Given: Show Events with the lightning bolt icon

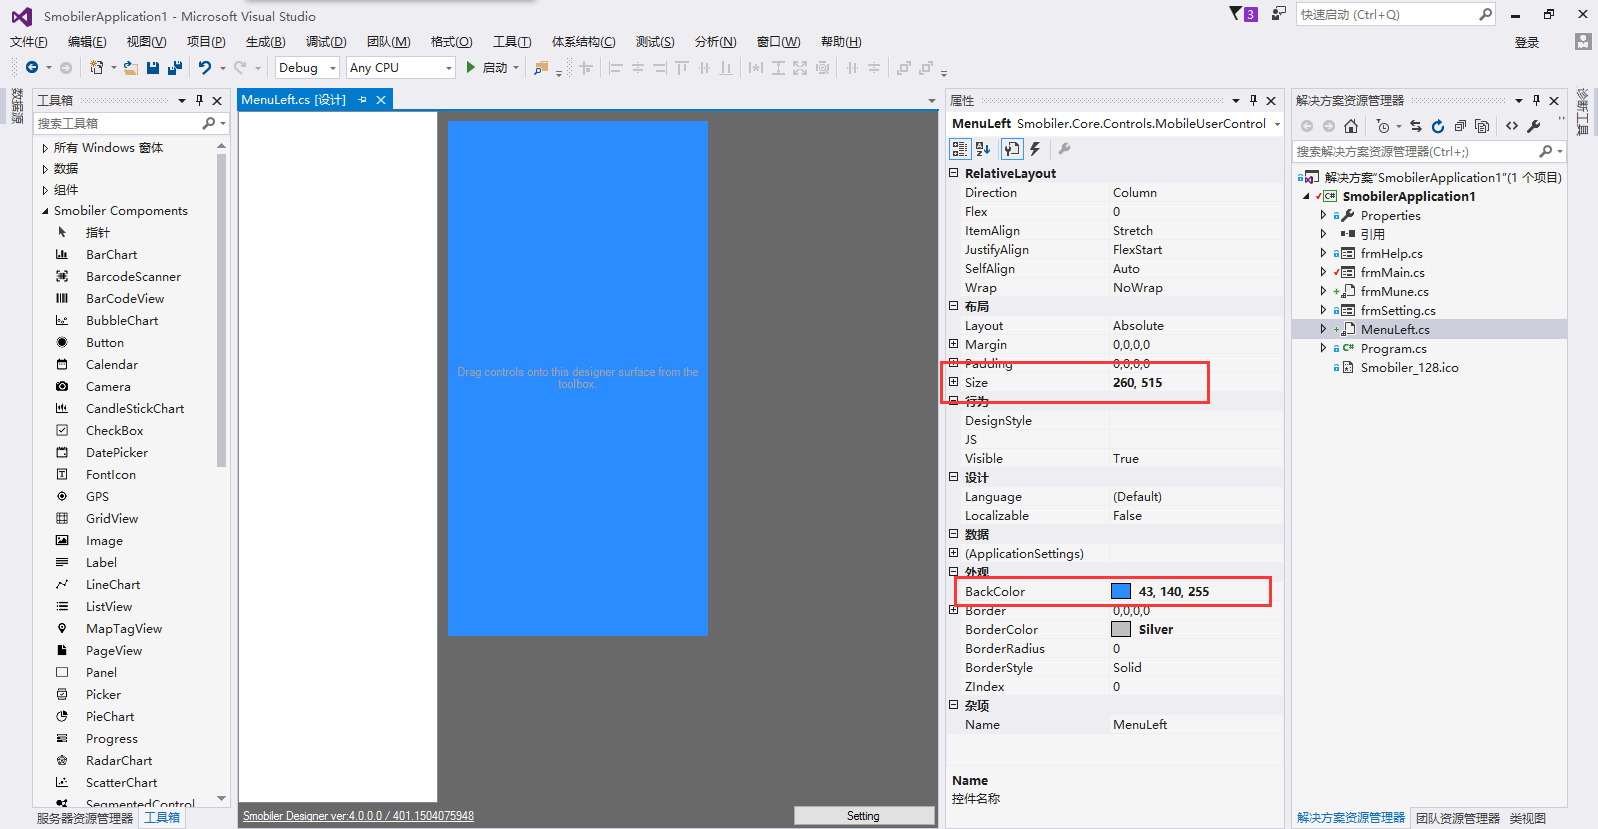Looking at the screenshot, I should (x=1036, y=149).
